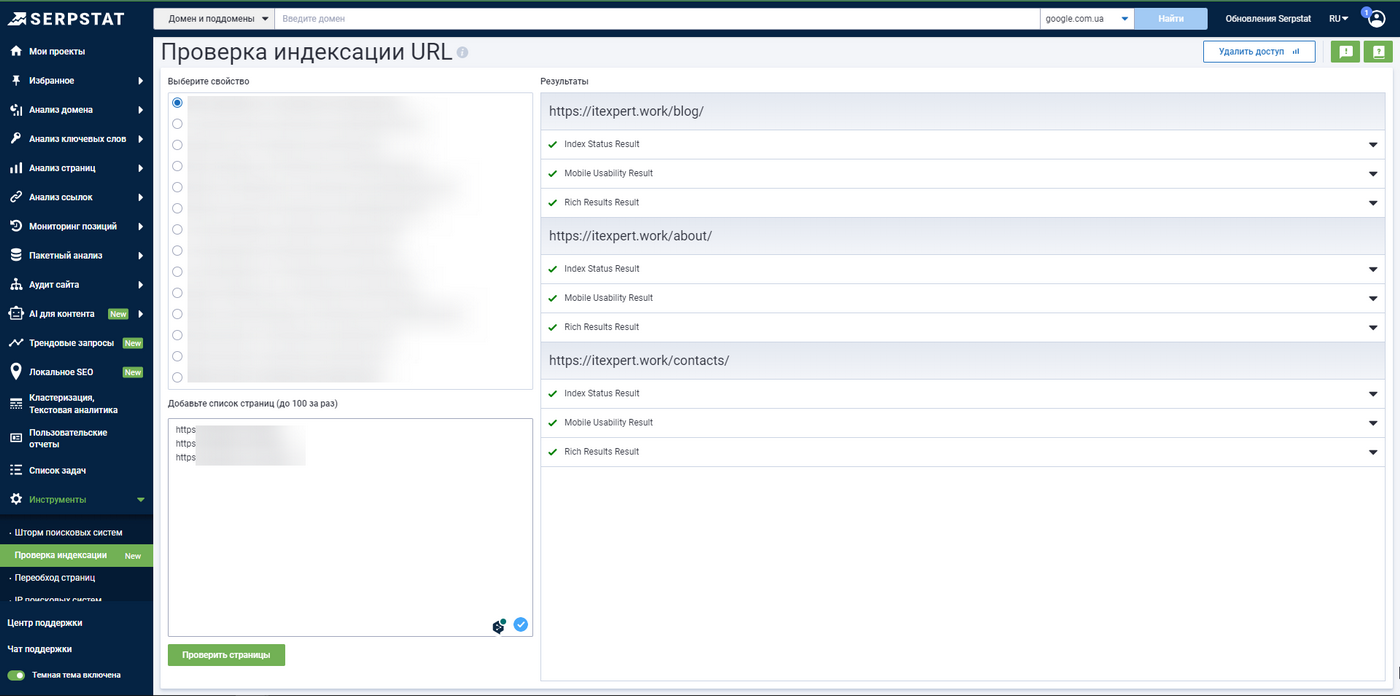Open the user profile avatar icon
This screenshot has width=1400, height=696.
(x=1376, y=18)
